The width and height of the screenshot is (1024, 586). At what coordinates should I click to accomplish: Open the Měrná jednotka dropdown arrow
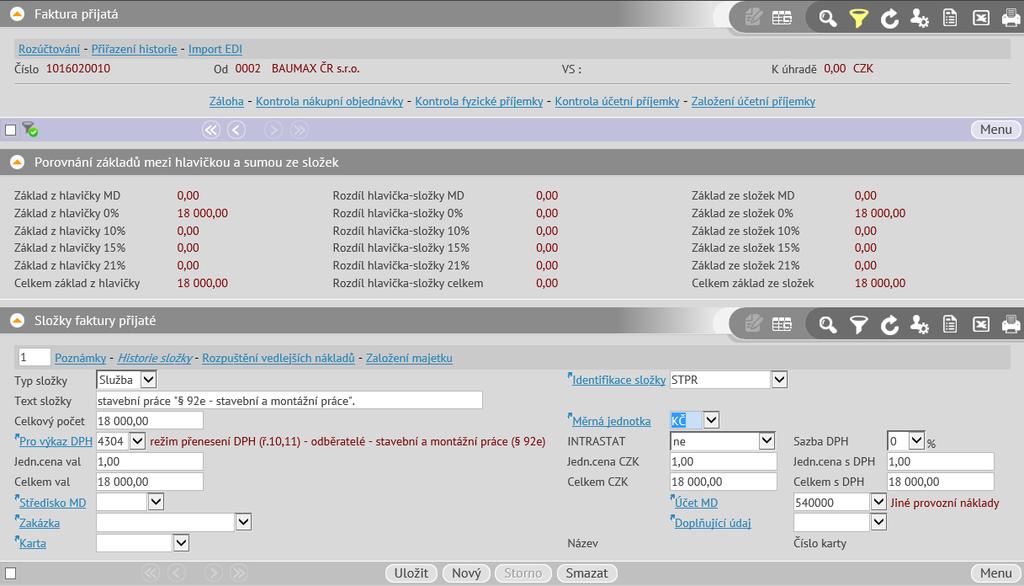pos(711,420)
